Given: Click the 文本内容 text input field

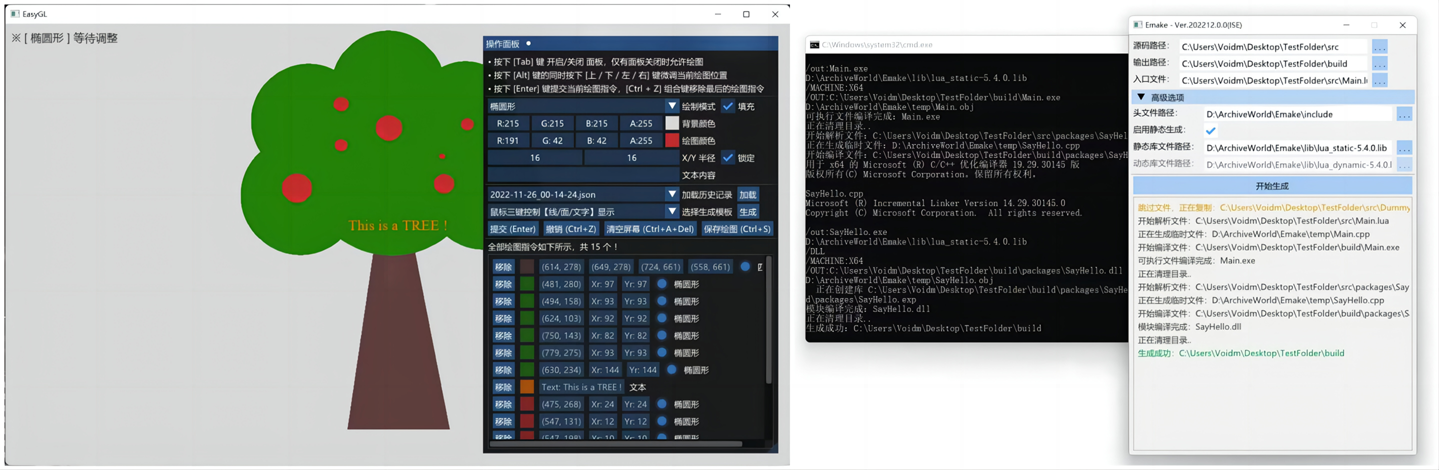Looking at the screenshot, I should tap(583, 175).
